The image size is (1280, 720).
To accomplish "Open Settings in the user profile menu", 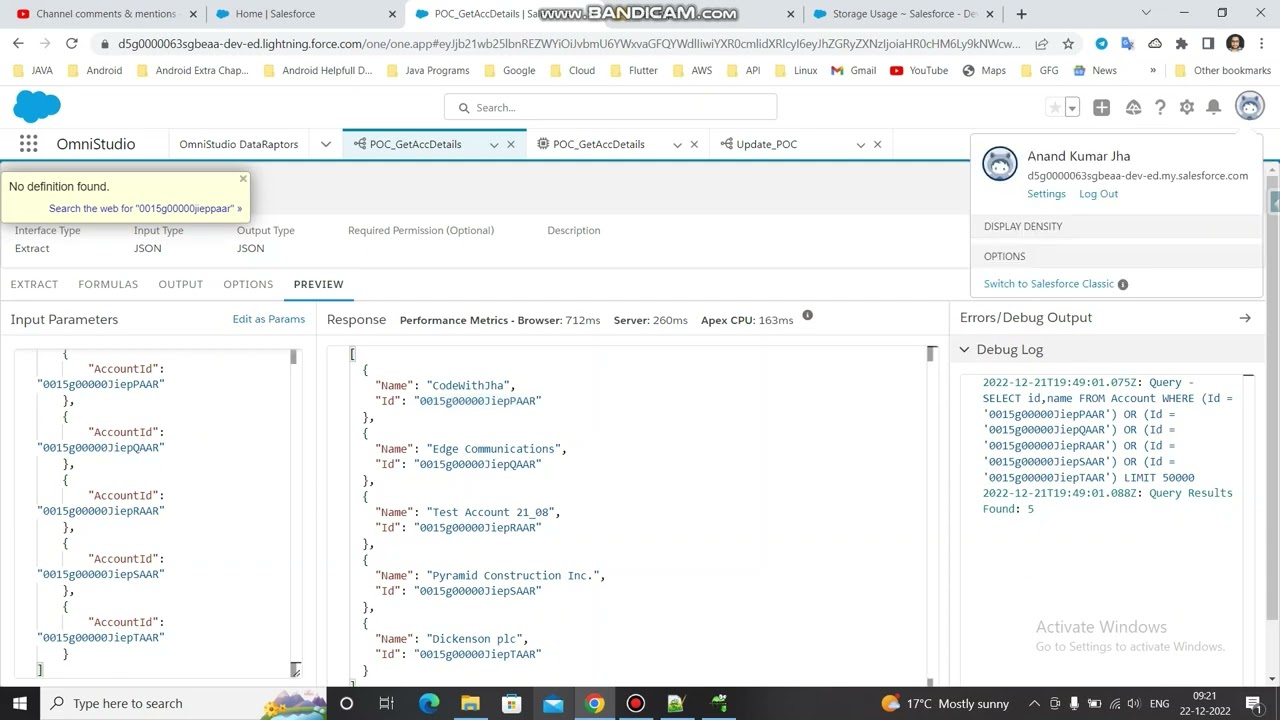I will coord(1046,194).
